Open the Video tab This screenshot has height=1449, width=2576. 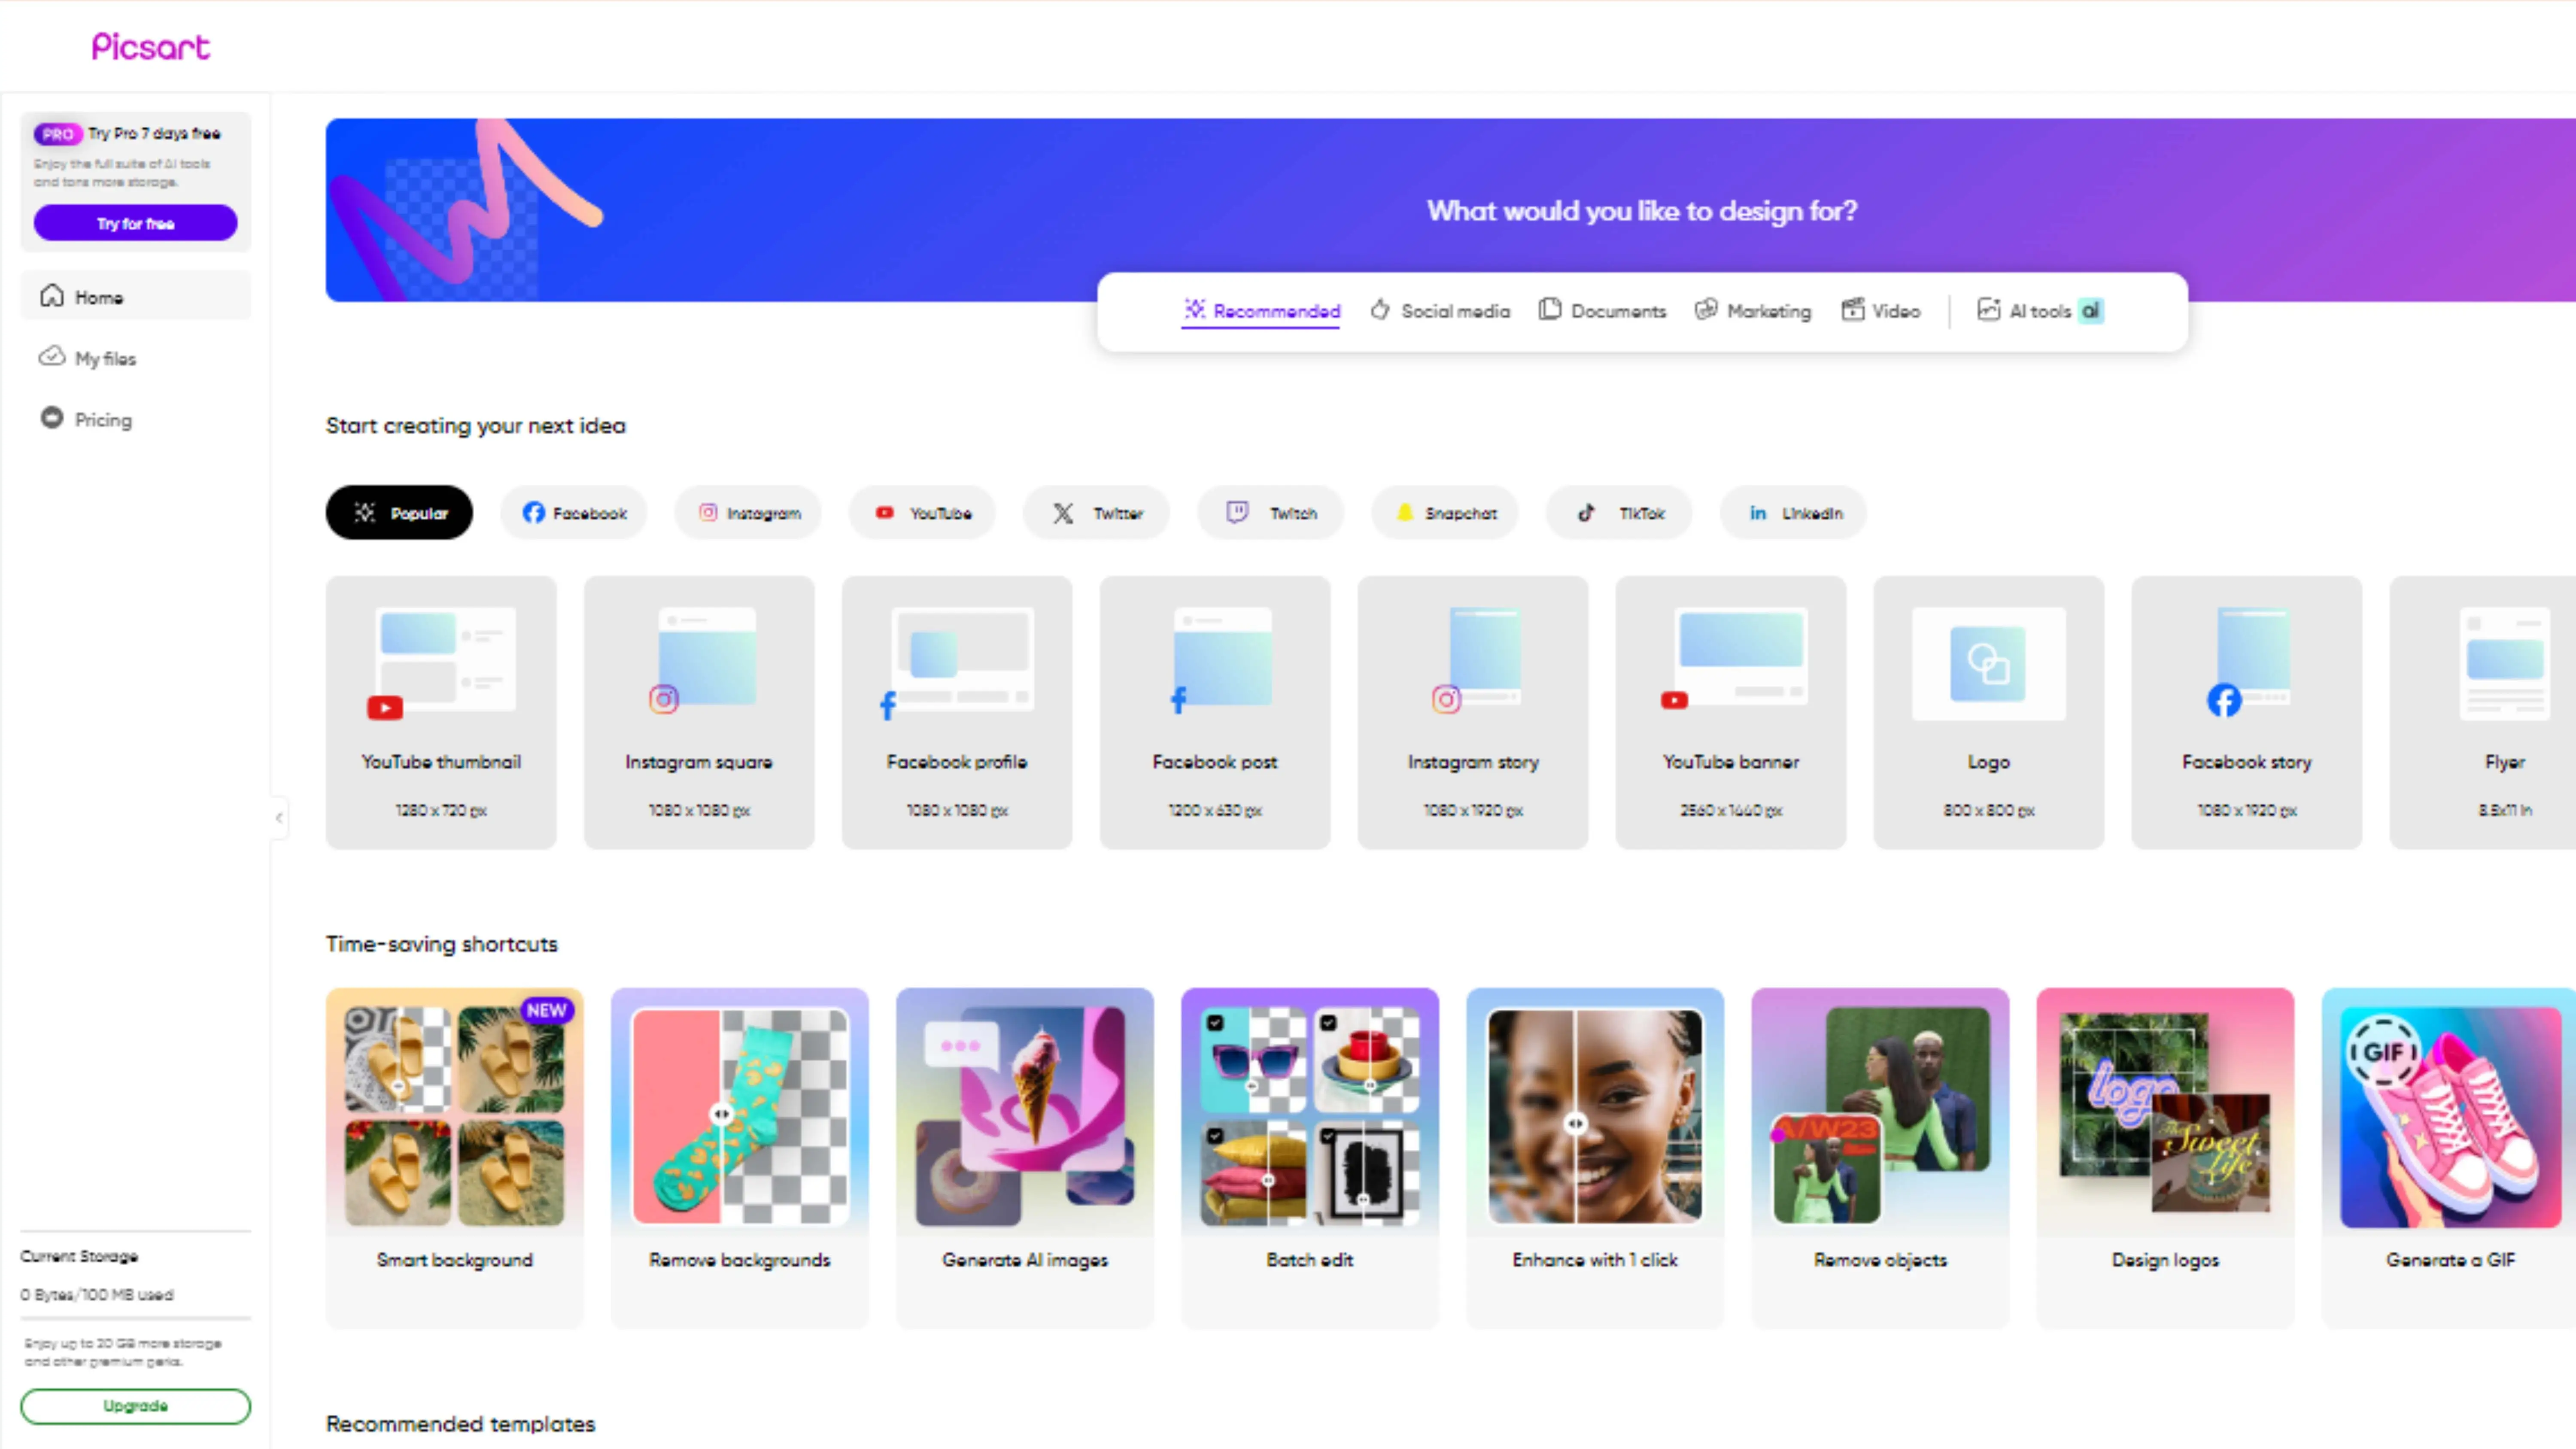[1881, 311]
